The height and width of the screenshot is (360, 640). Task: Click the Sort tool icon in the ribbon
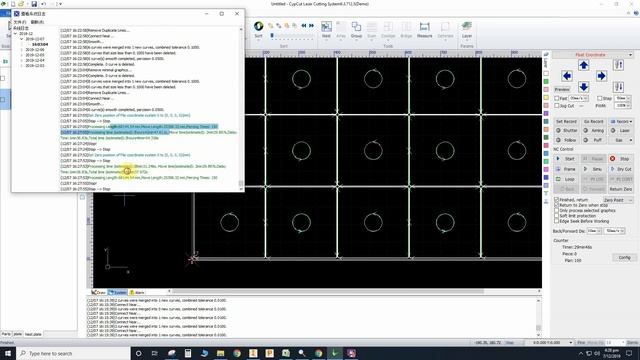pyautogui.click(x=258, y=27)
